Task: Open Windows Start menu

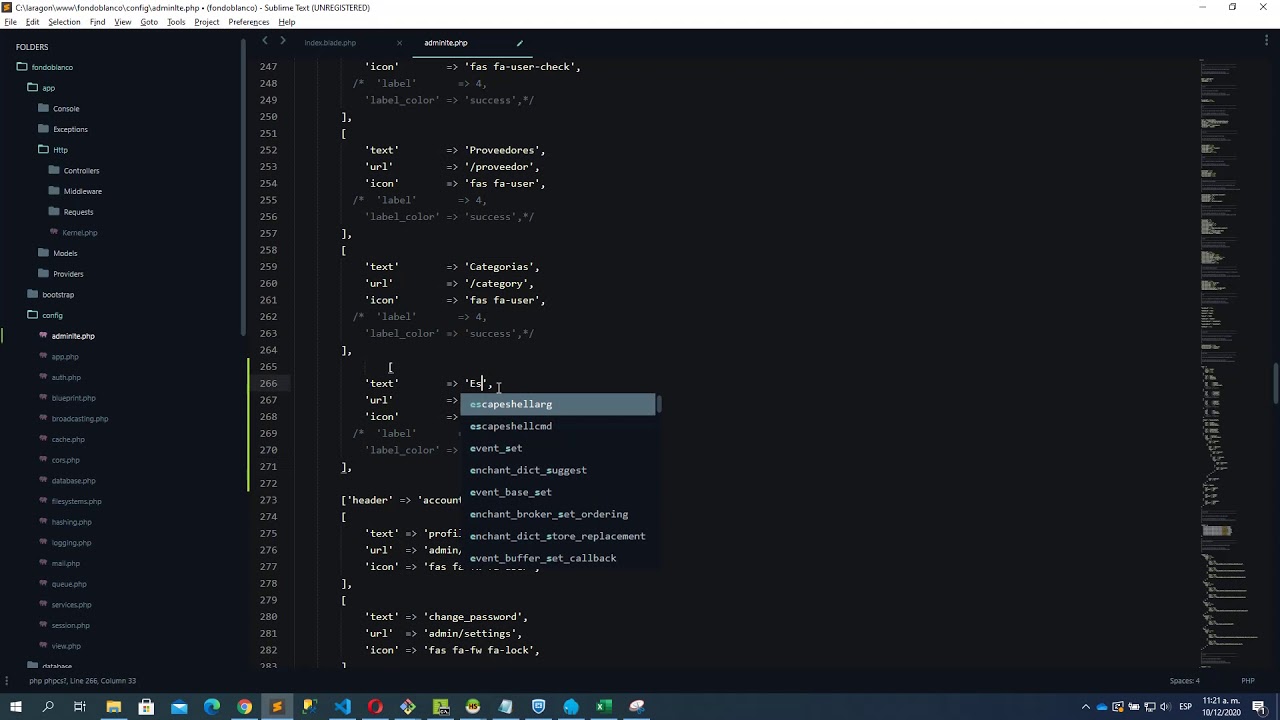Action: click(16, 707)
